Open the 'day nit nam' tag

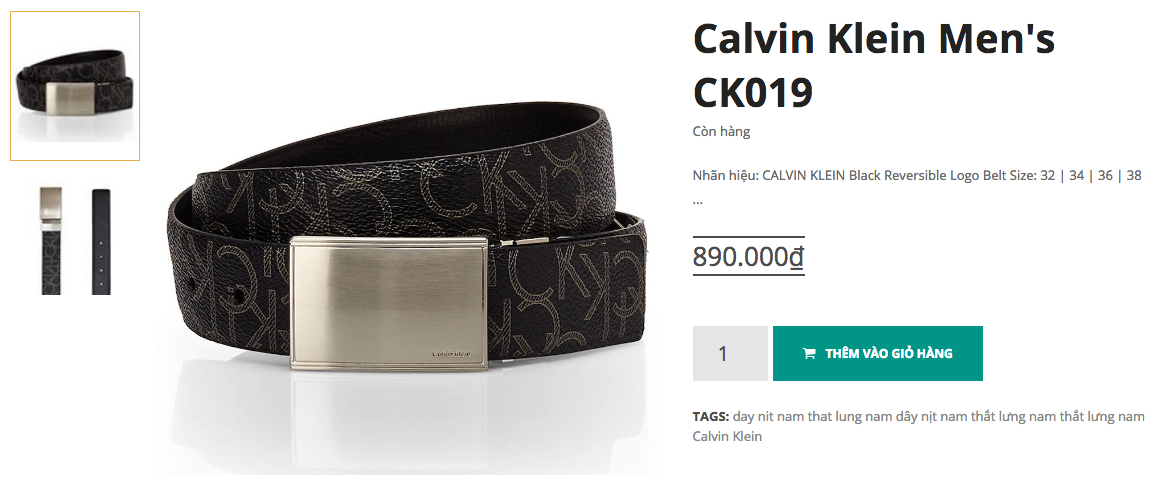pyautogui.click(x=767, y=417)
